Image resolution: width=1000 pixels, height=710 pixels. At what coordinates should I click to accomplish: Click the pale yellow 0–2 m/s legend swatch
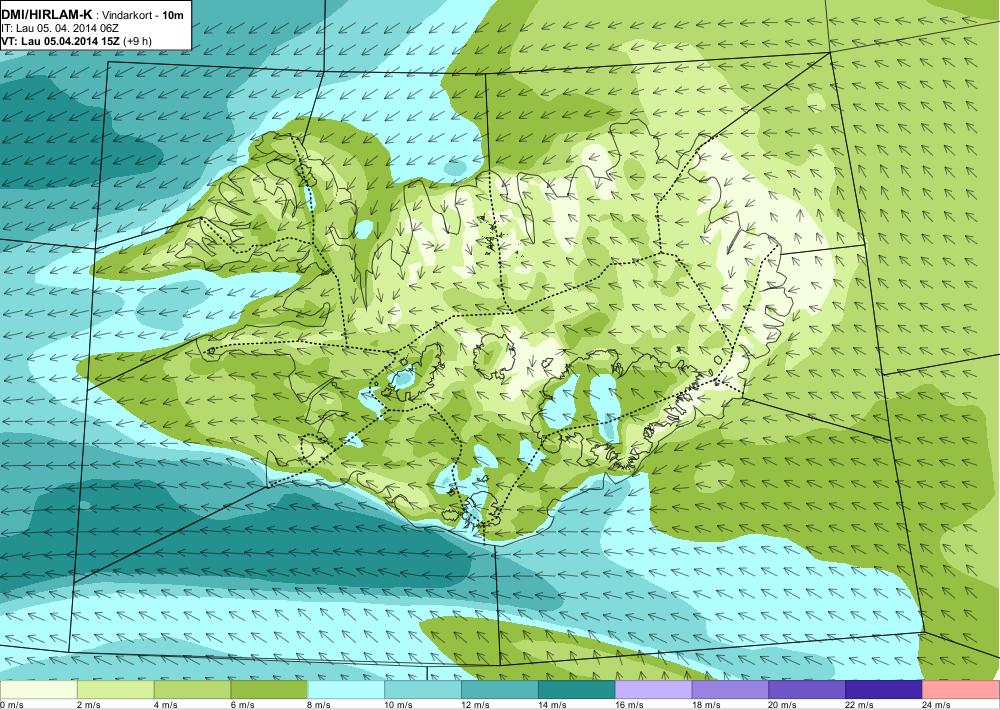click(x=39, y=690)
